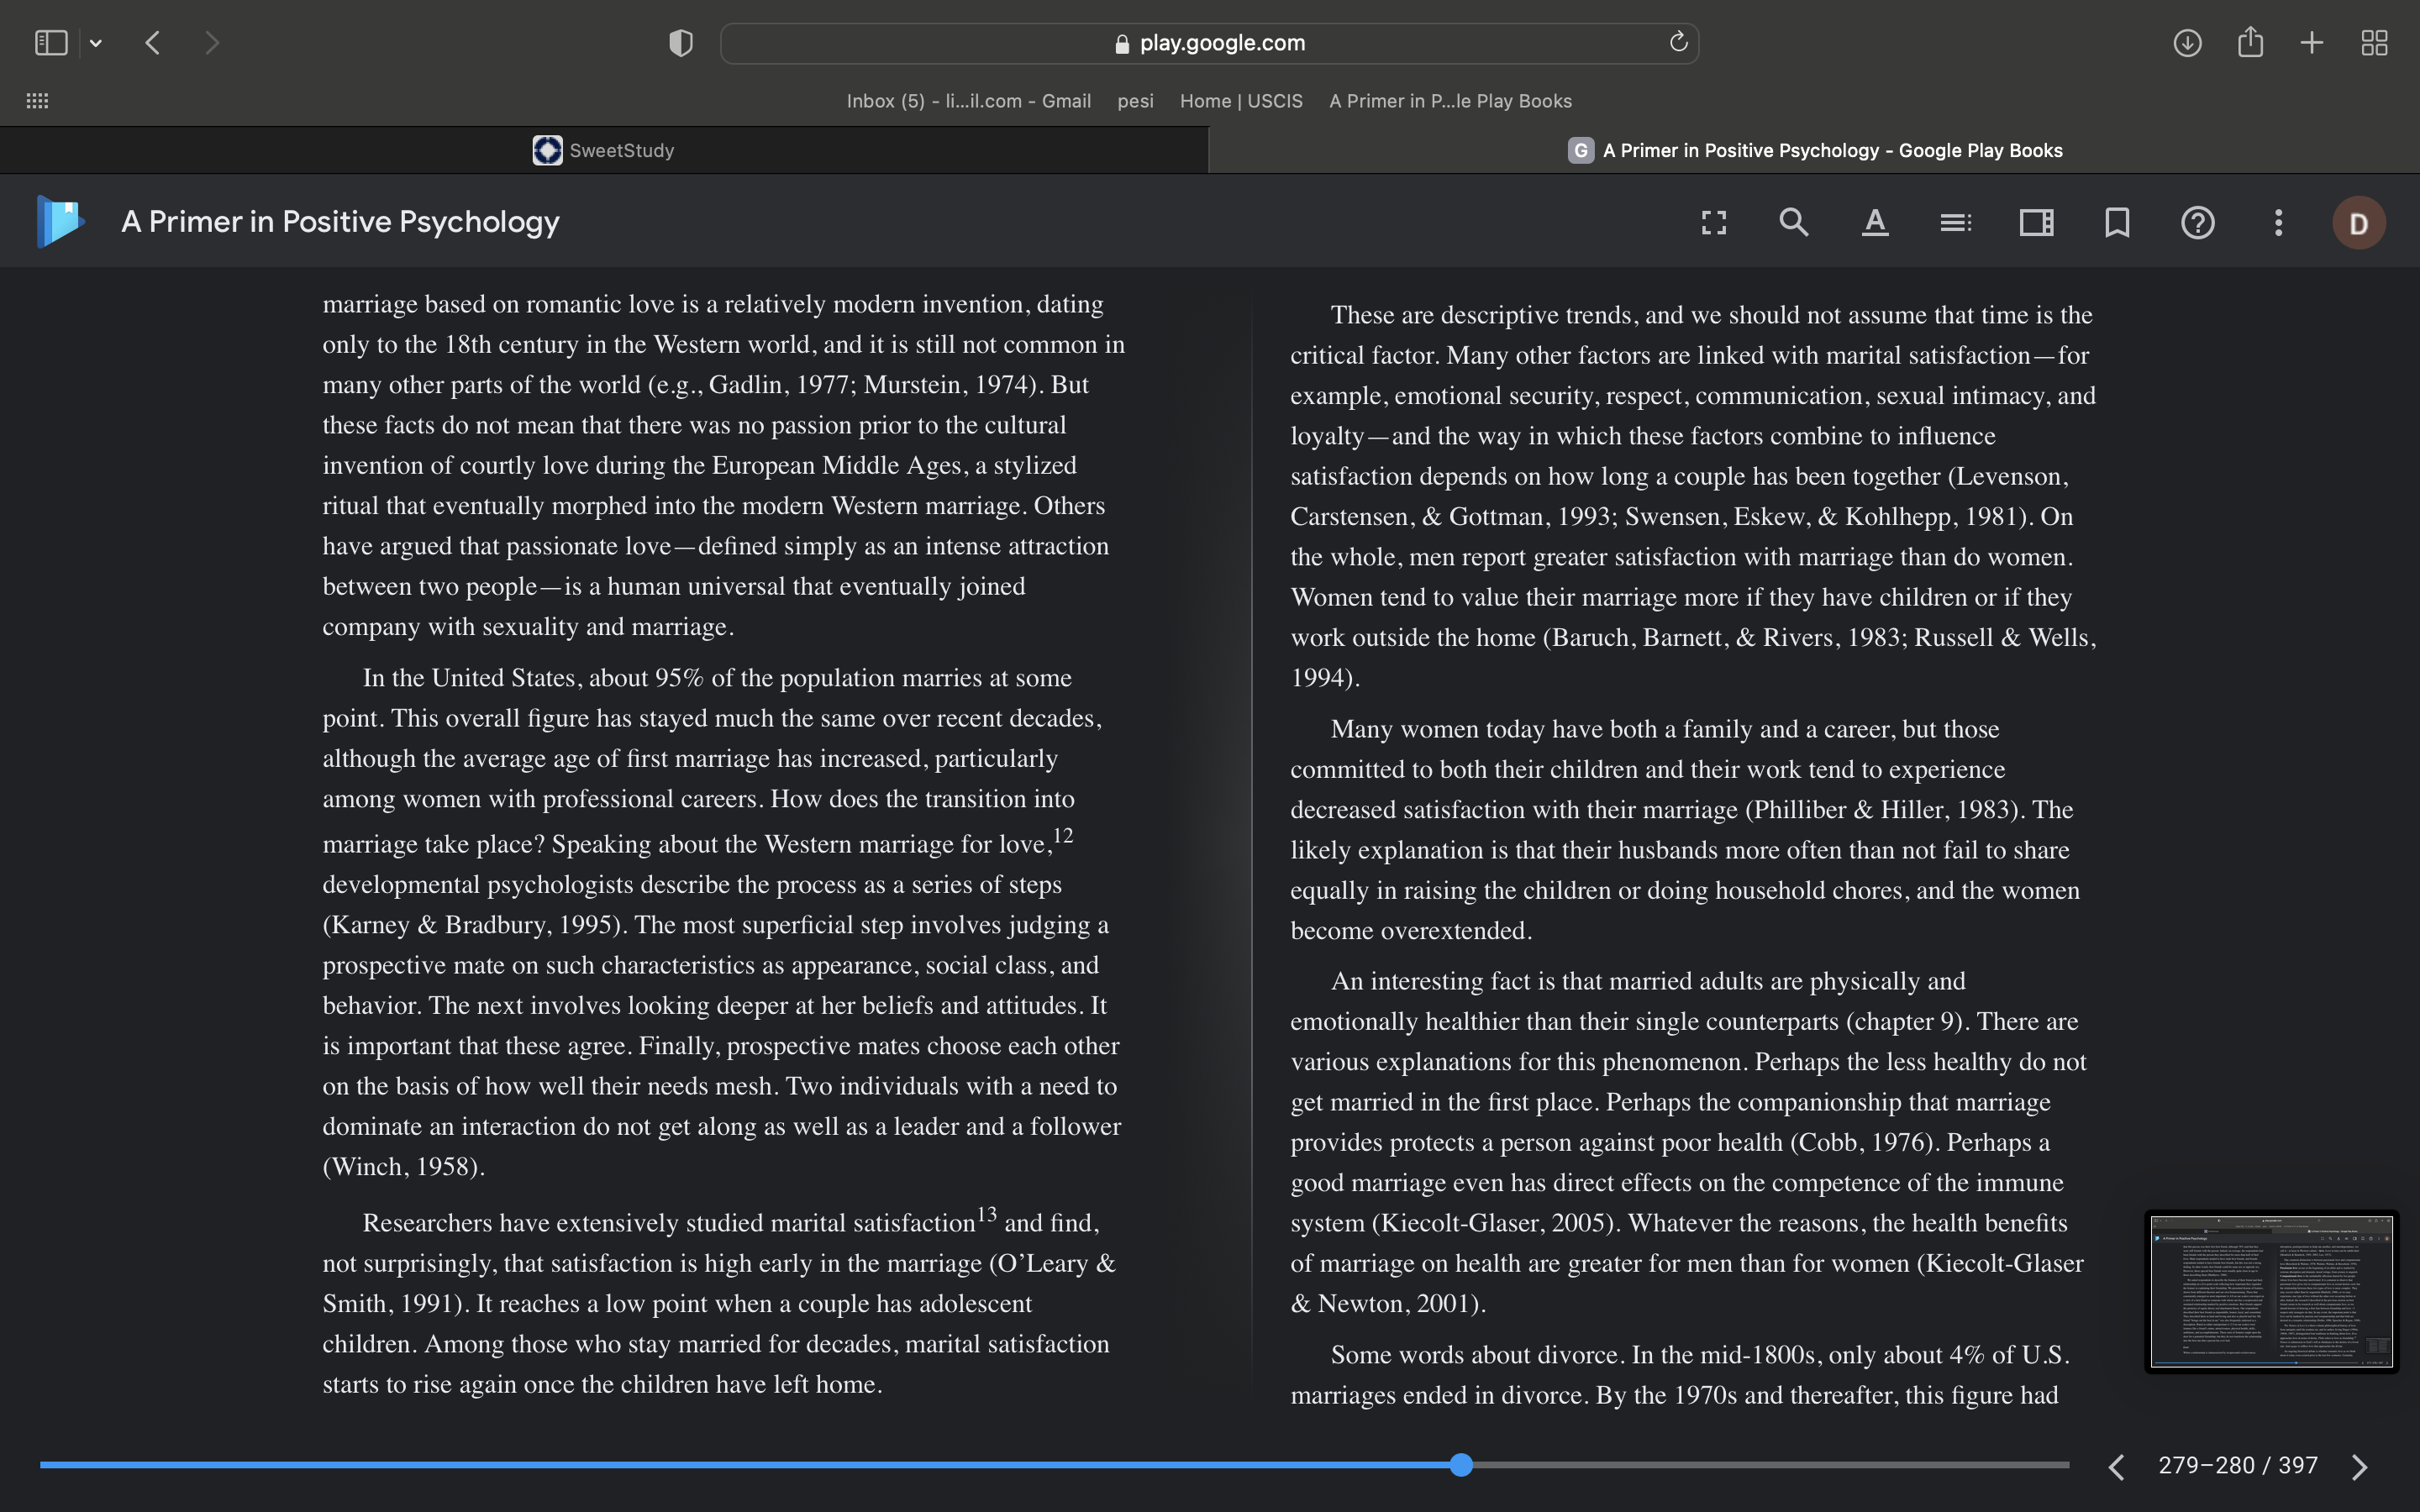Image resolution: width=2420 pixels, height=1512 pixels.
Task: Go back to the previous page
Action: (x=153, y=43)
